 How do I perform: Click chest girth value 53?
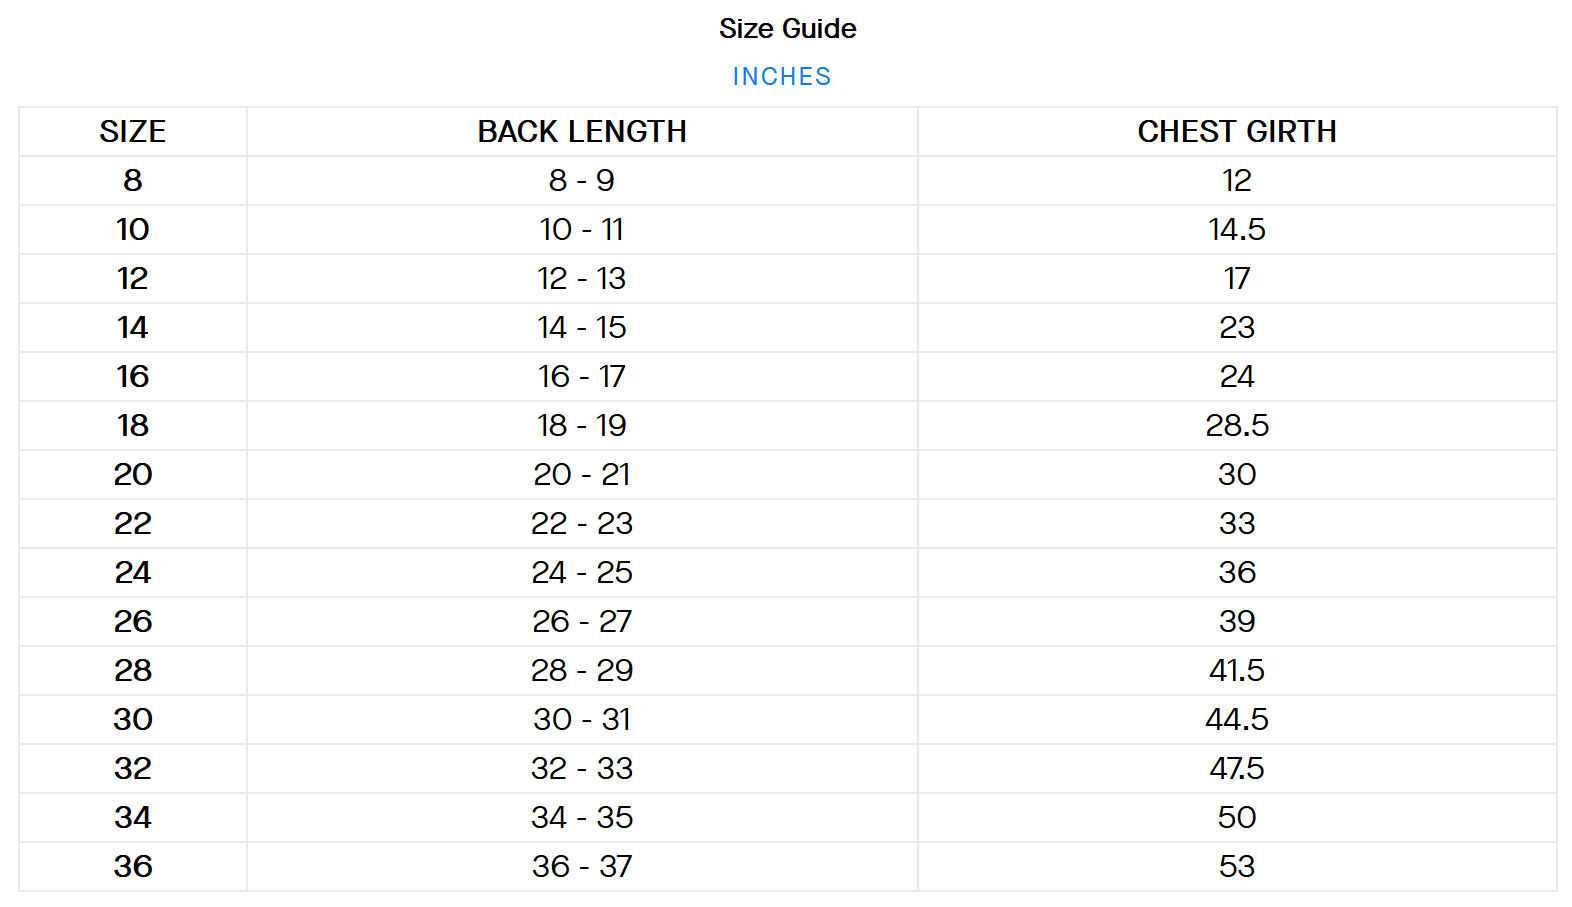pos(1237,867)
